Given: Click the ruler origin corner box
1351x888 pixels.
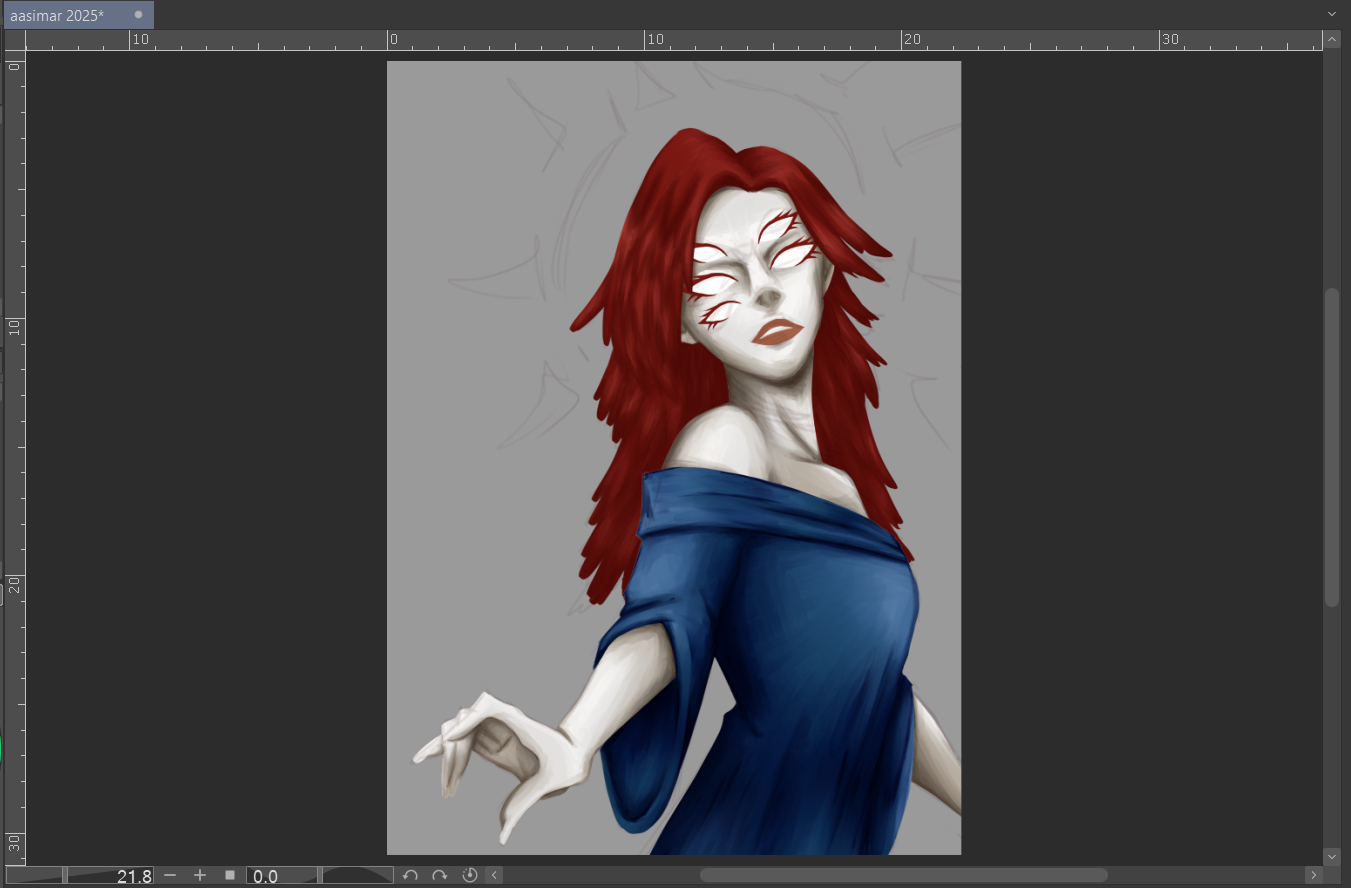Looking at the screenshot, I should [14, 40].
